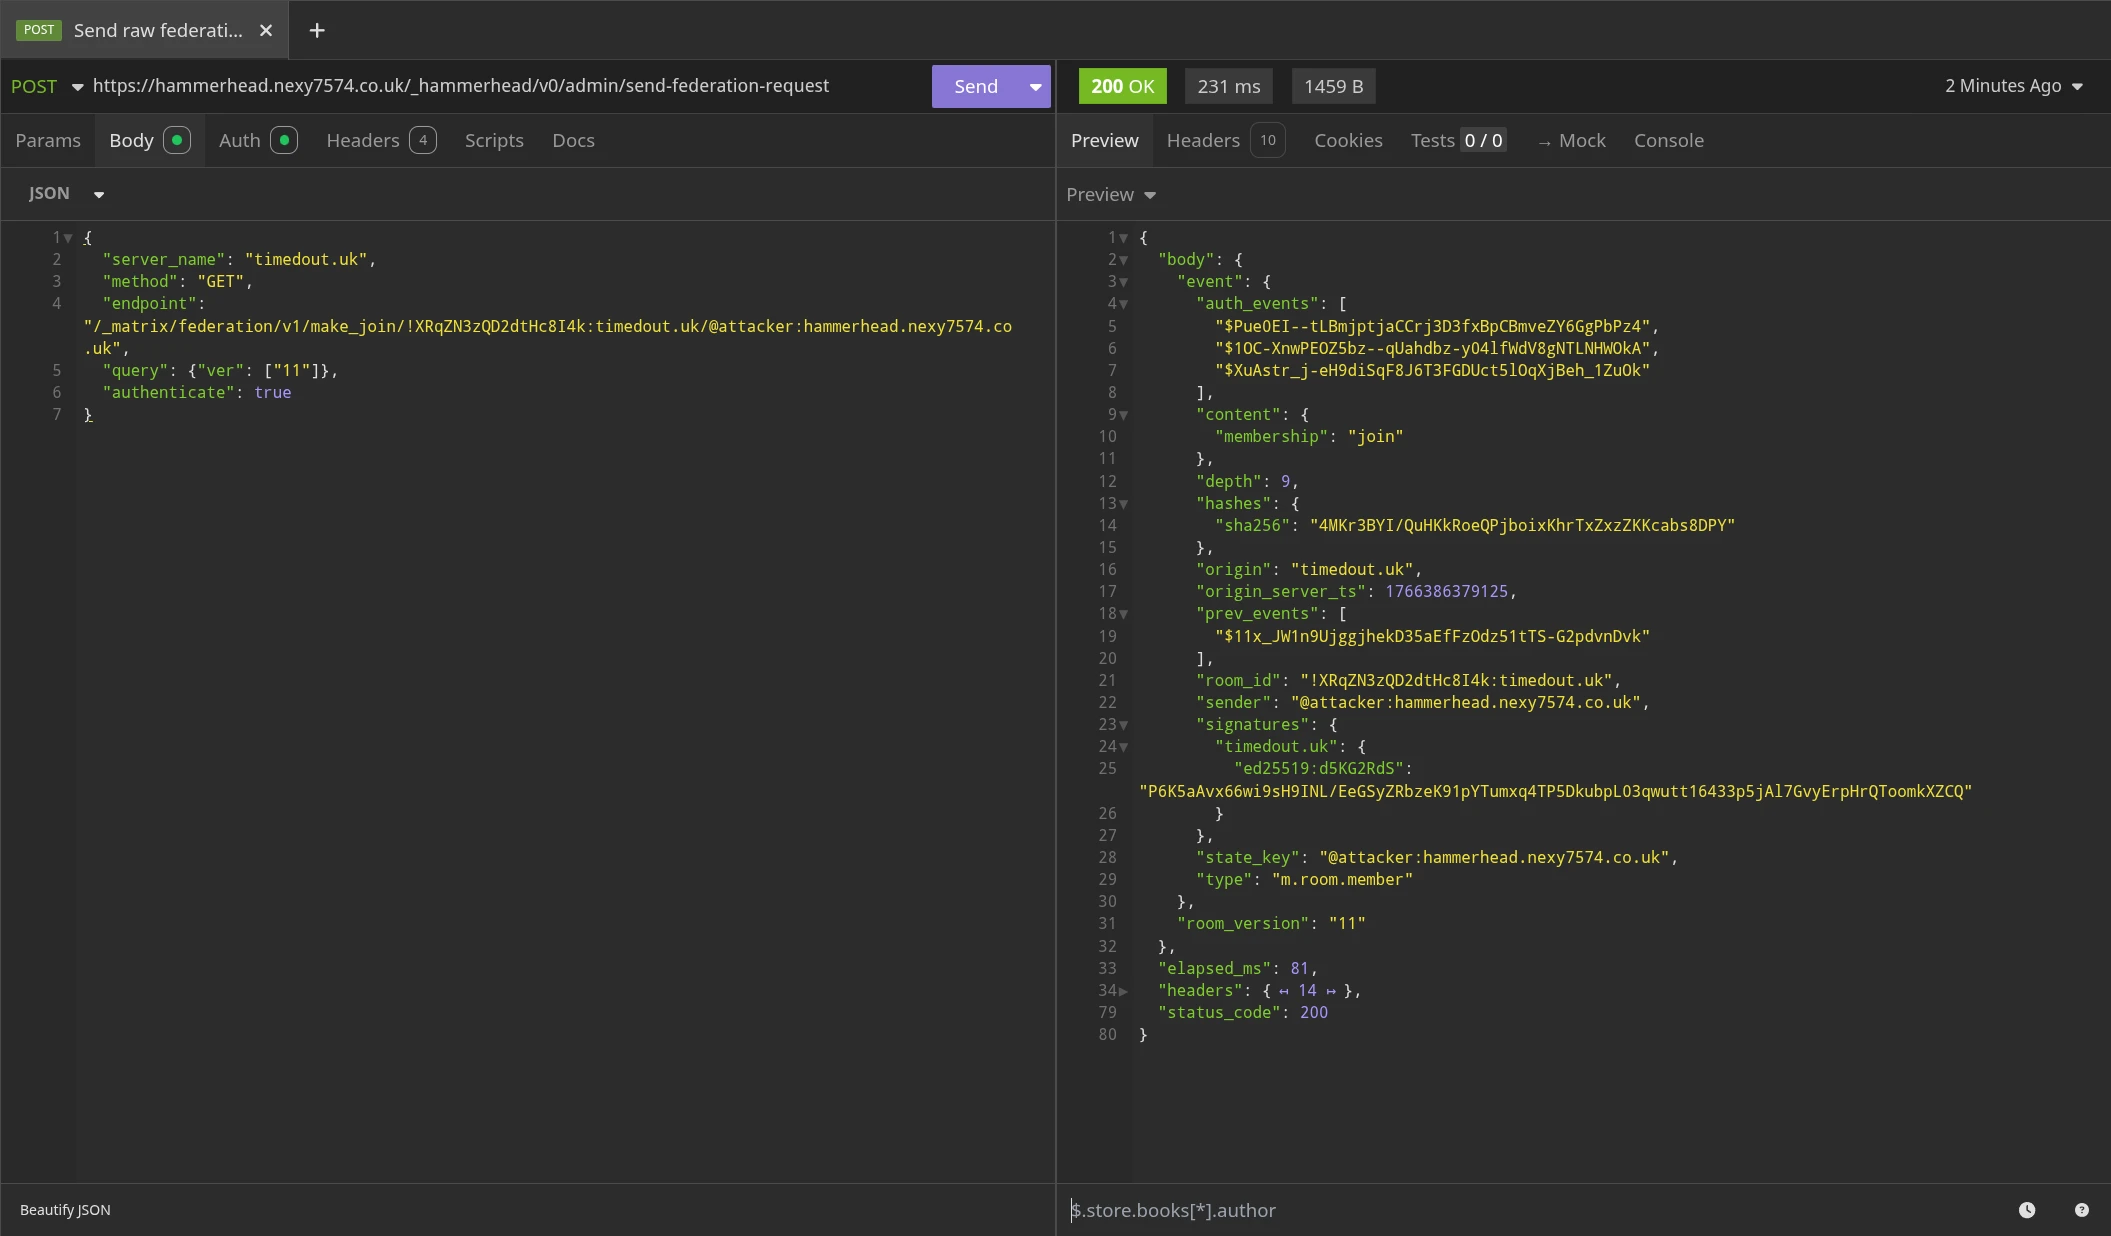Open the Preview mode dropdown
The height and width of the screenshot is (1236, 2111).
click(x=1111, y=195)
